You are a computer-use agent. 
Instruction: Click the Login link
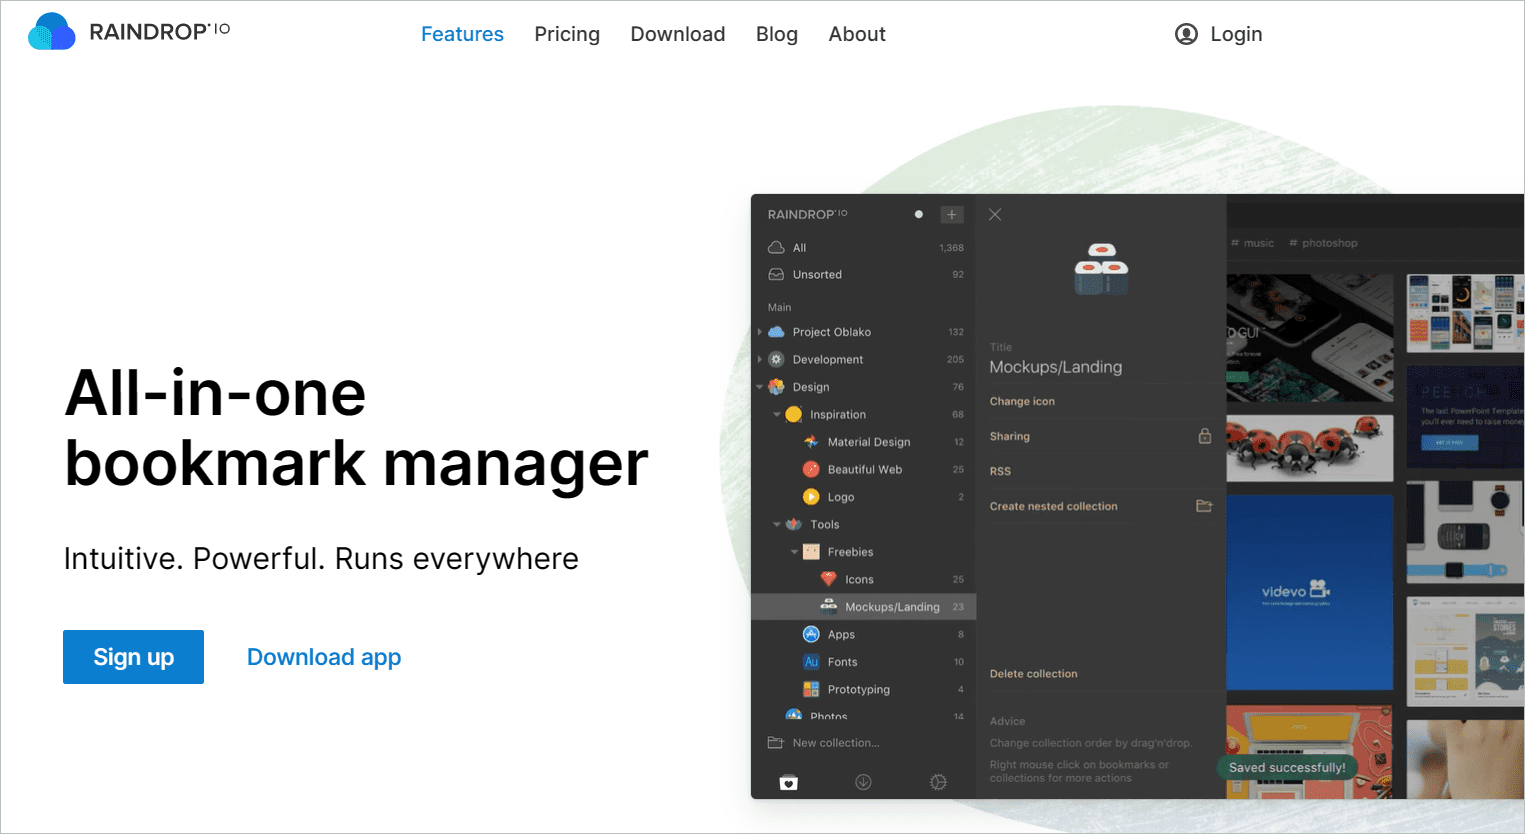coord(1218,34)
